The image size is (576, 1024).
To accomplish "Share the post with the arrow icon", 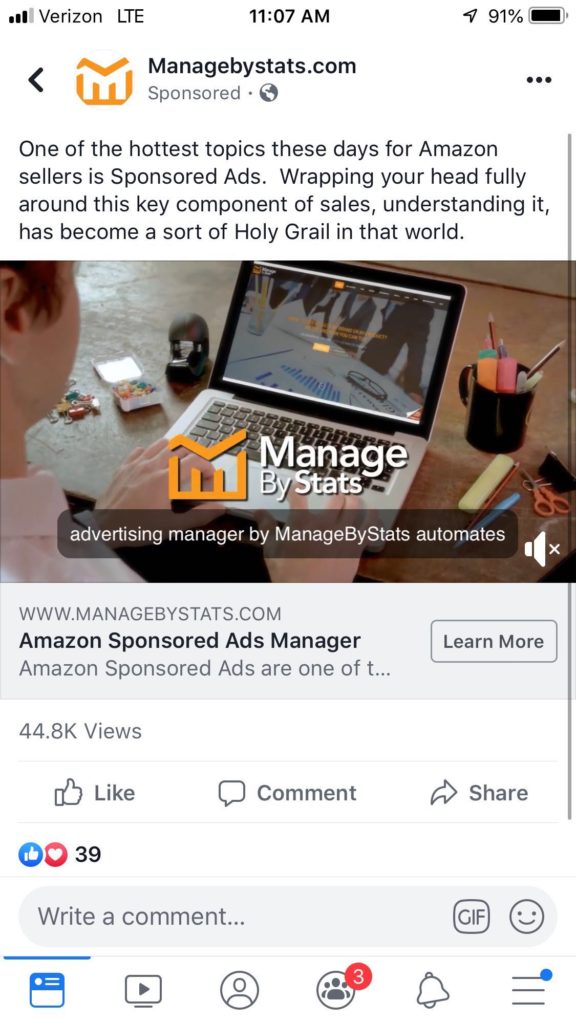I will coord(479,793).
